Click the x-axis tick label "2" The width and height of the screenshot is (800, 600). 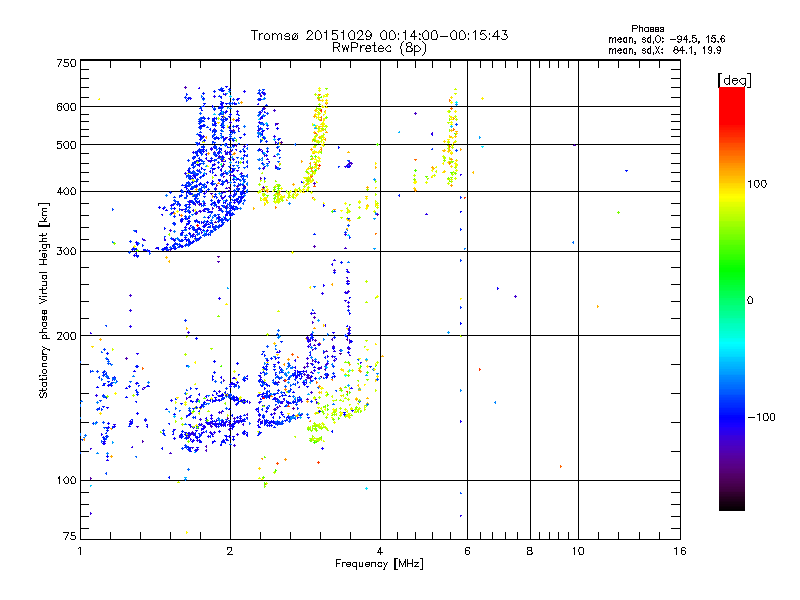pyautogui.click(x=230, y=551)
